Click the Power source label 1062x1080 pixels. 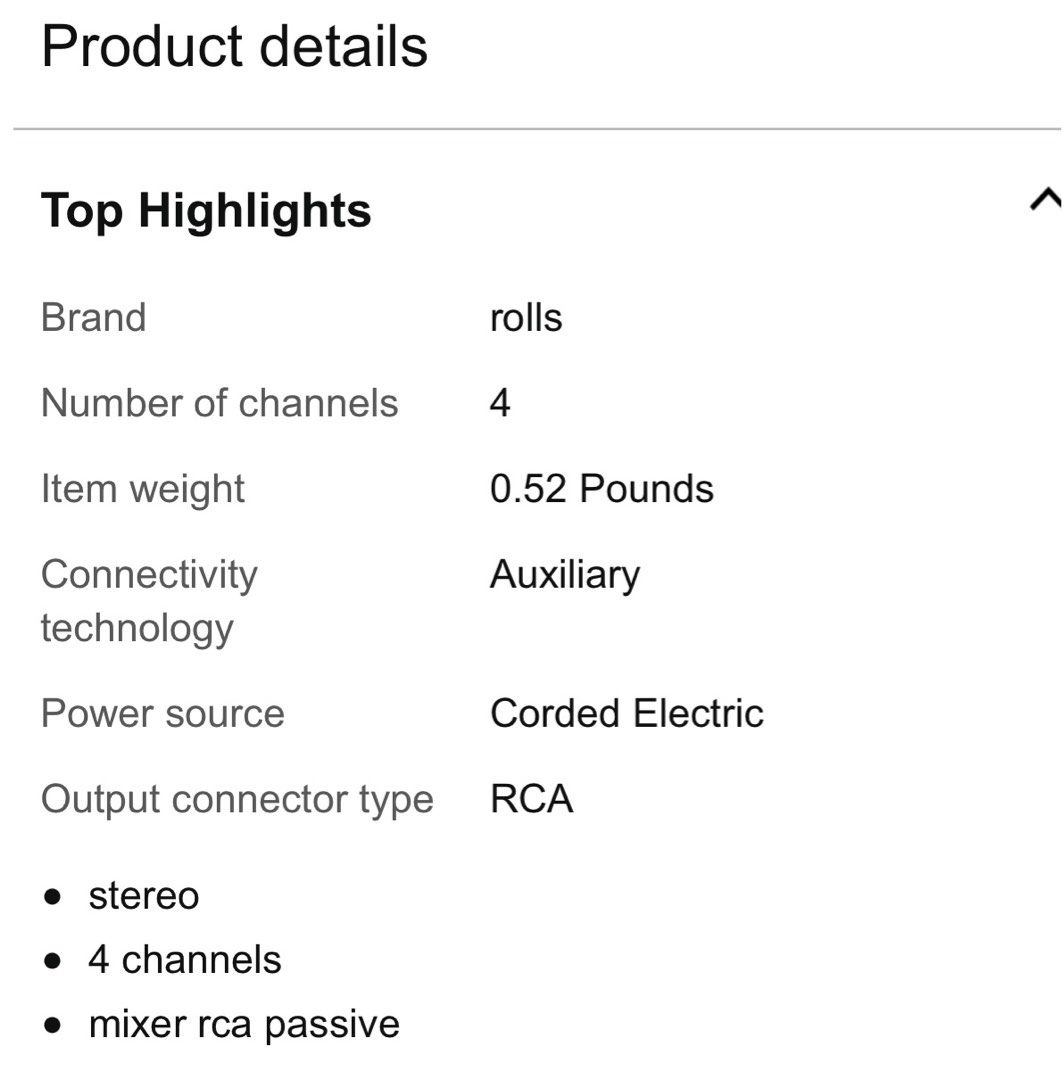(x=162, y=714)
